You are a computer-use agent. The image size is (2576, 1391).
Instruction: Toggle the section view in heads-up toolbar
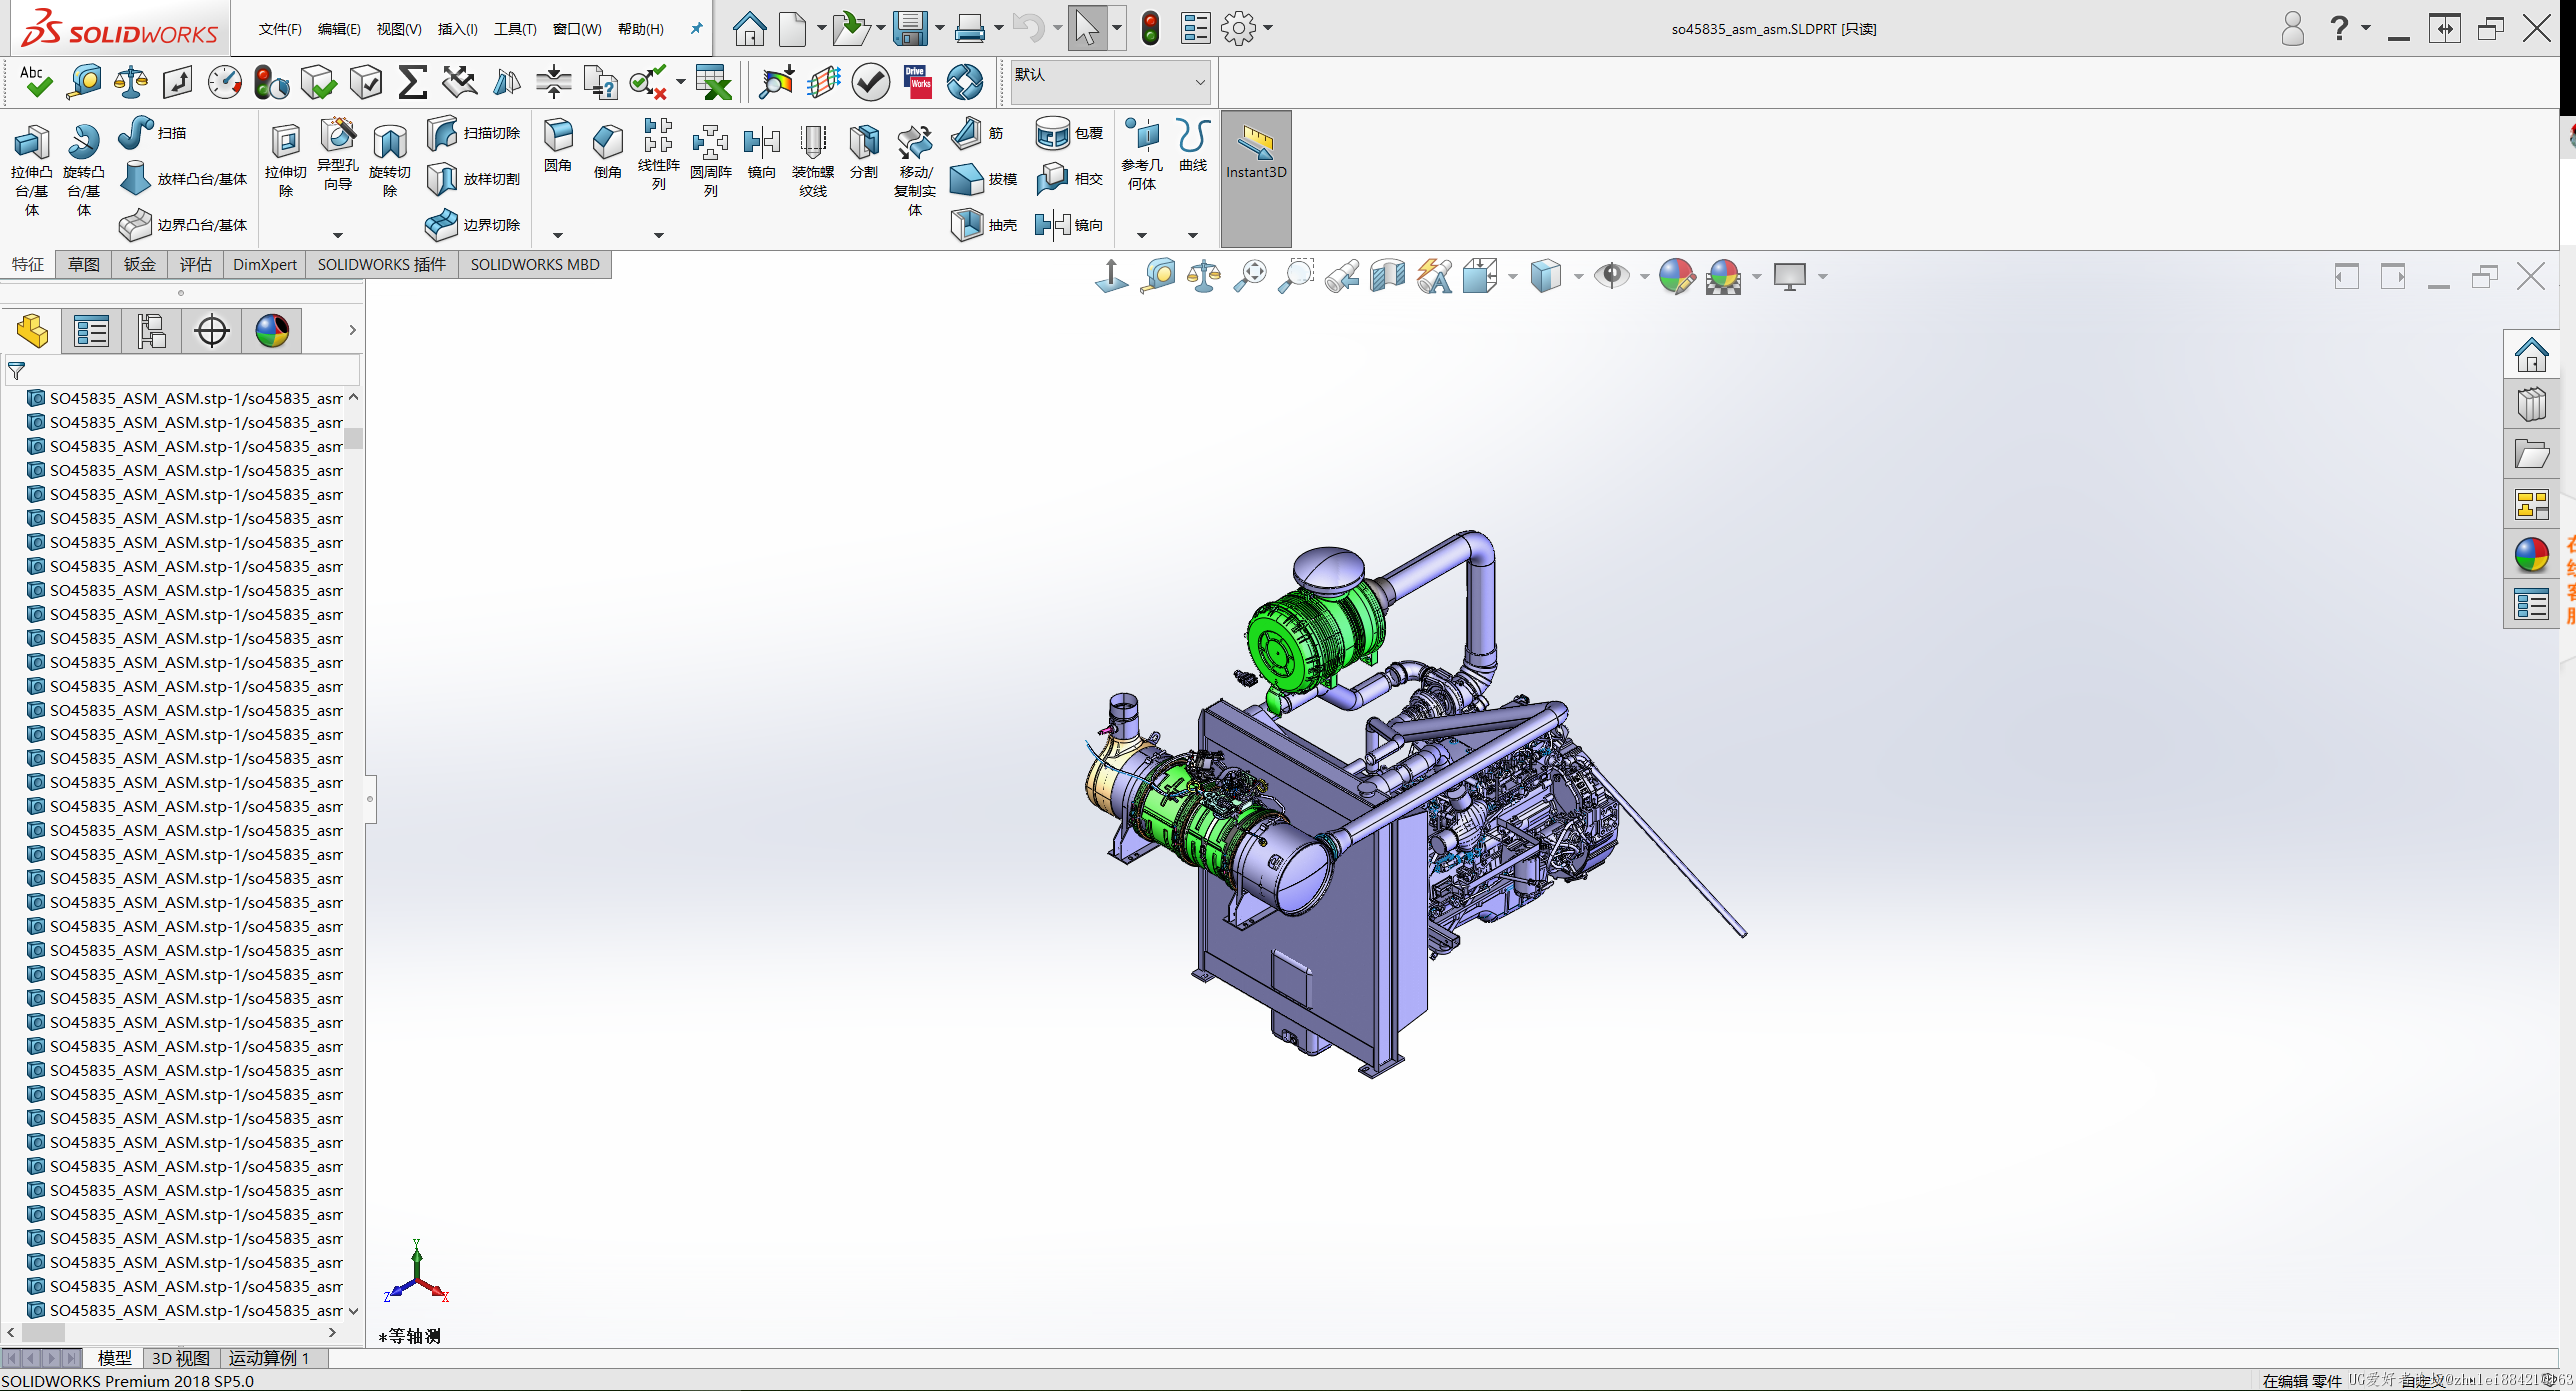(x=1388, y=276)
